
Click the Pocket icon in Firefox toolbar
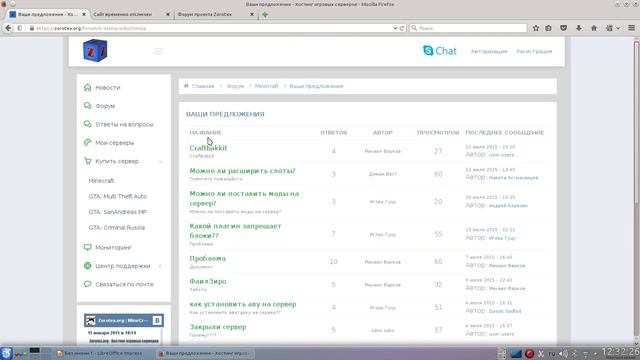point(564,28)
